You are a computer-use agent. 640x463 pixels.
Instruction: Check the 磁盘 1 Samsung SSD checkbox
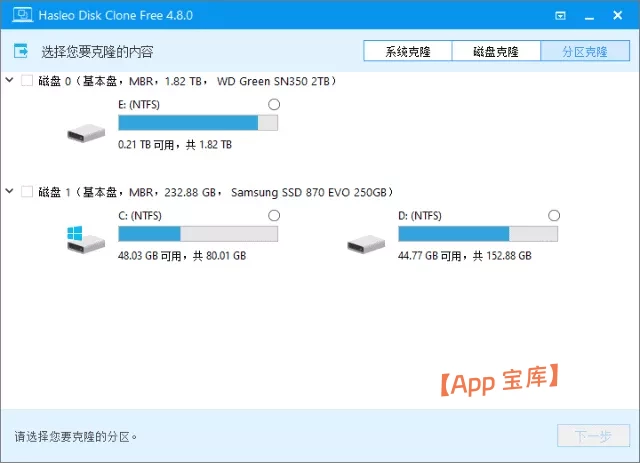pos(27,191)
